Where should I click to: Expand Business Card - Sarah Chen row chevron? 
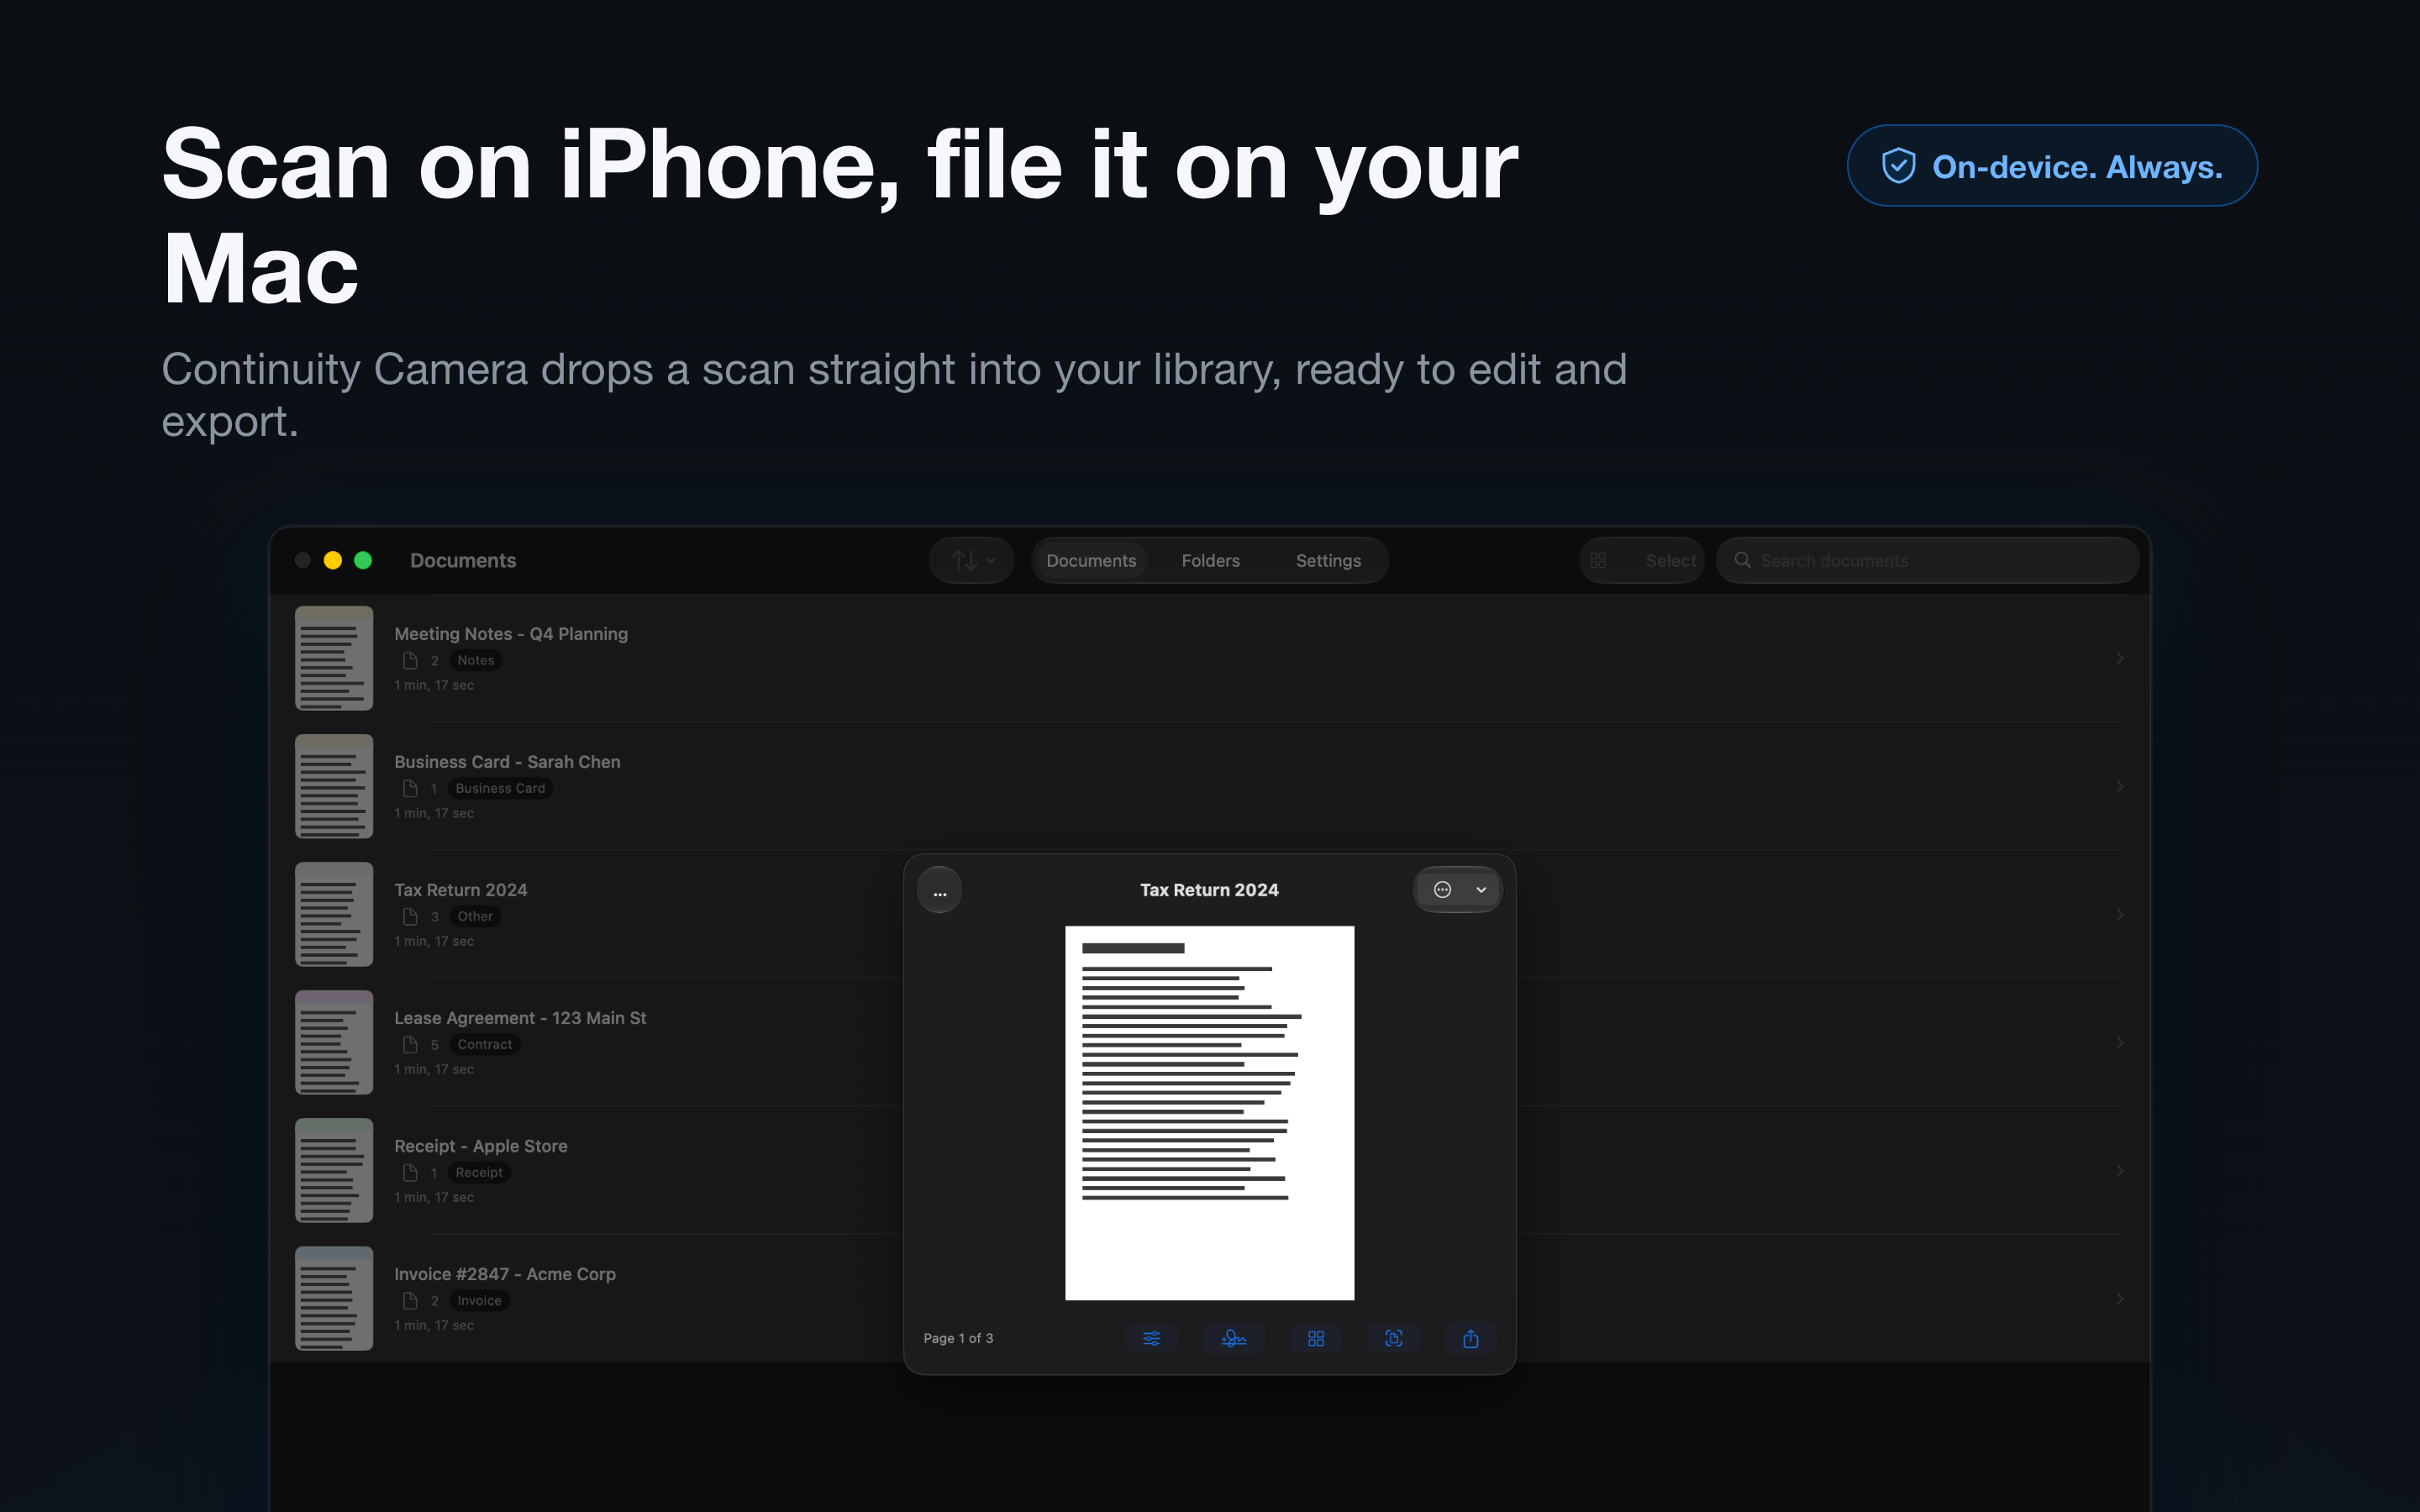pos(2119,786)
